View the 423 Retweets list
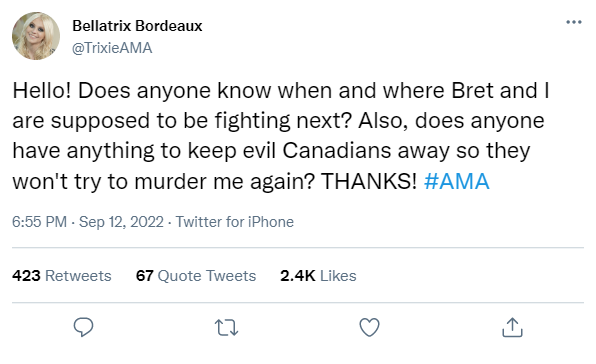Screen dimensions: 596x364 pos(62,276)
